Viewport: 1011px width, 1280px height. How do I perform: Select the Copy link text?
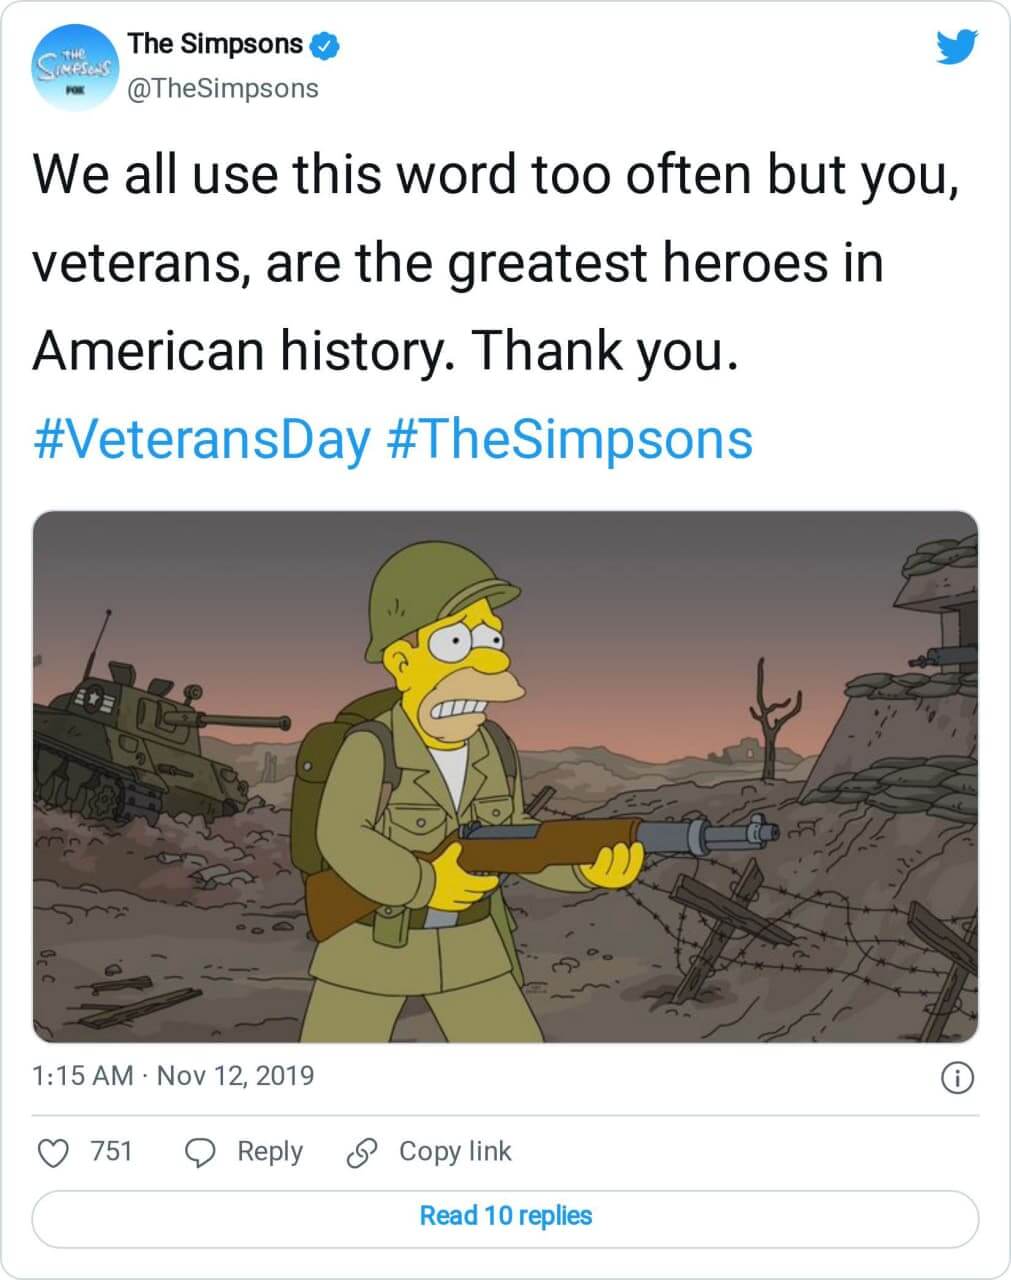tap(455, 1151)
